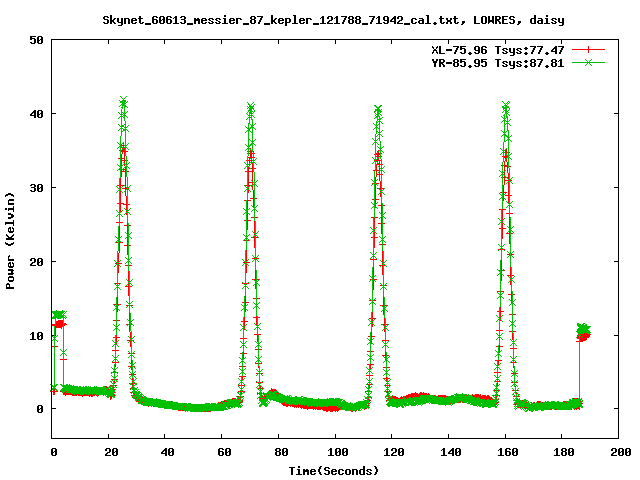Click the x-axis tick label 100
This screenshot has width=640, height=480.
click(338, 452)
